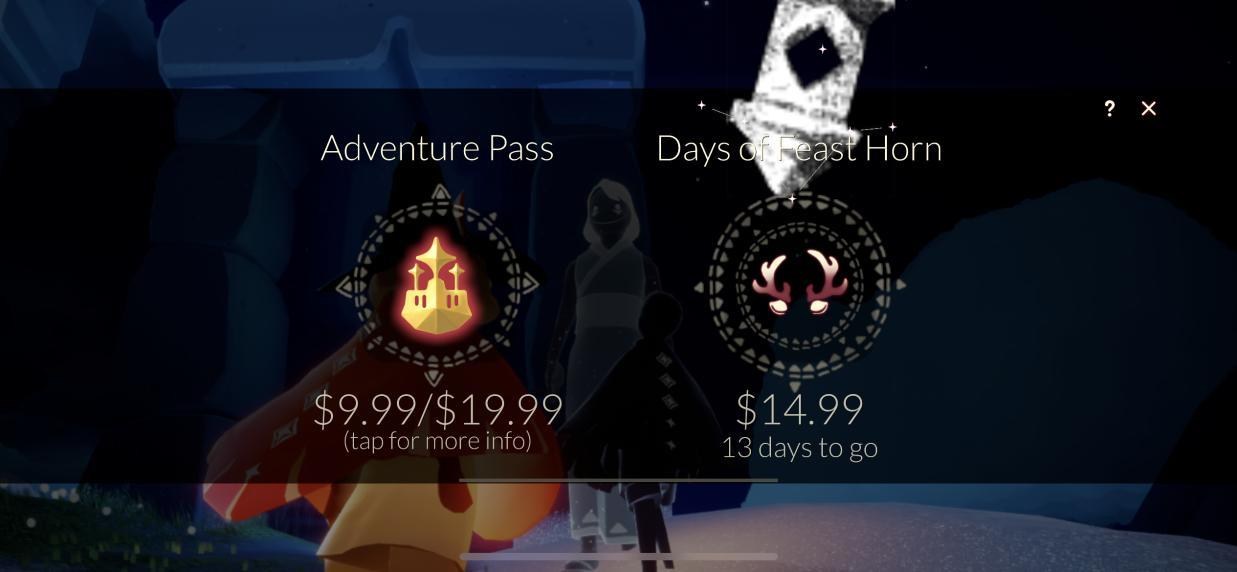Close the shop panel with the X
Screen dimensions: 1237x572
[1148, 108]
